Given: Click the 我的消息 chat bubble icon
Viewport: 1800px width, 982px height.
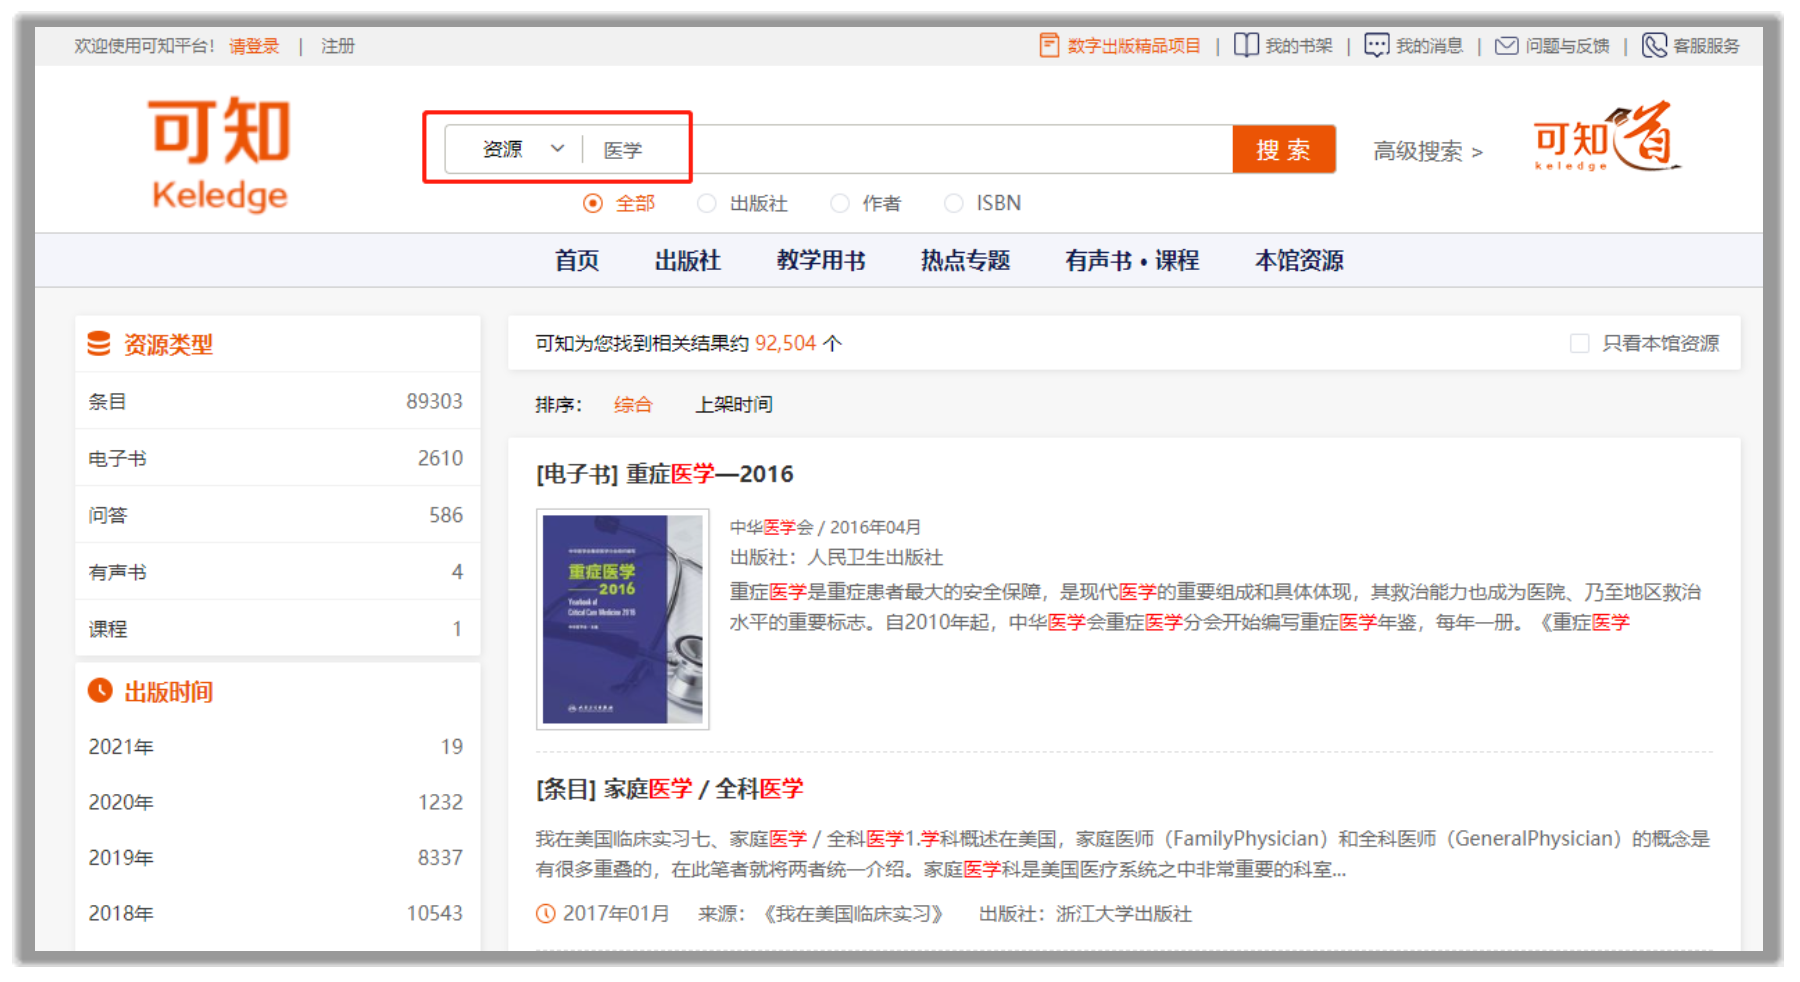Looking at the screenshot, I should click(x=1377, y=45).
